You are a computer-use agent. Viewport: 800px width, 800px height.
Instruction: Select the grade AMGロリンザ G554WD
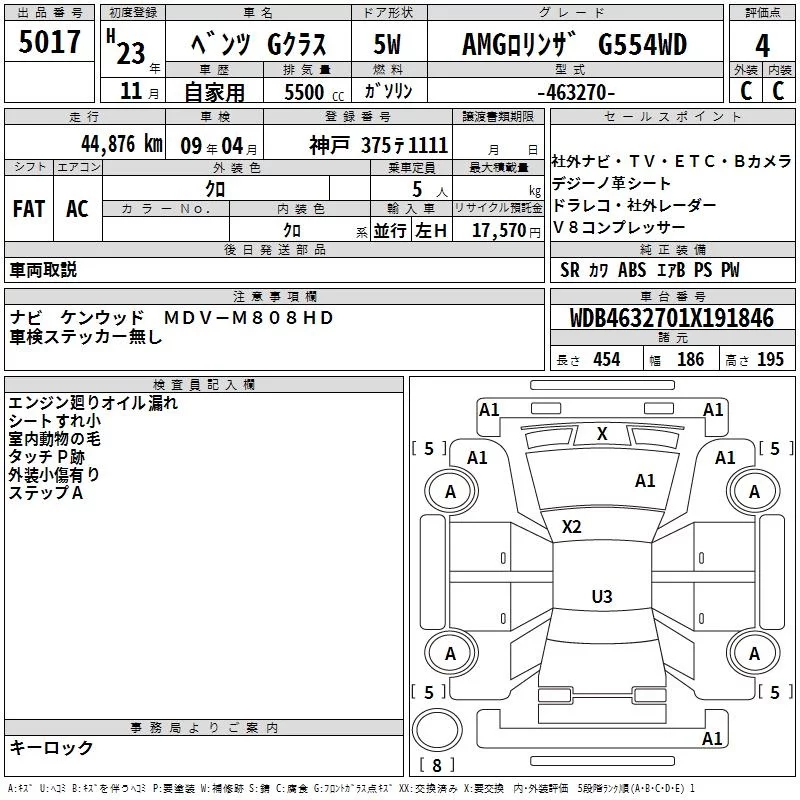tap(574, 44)
